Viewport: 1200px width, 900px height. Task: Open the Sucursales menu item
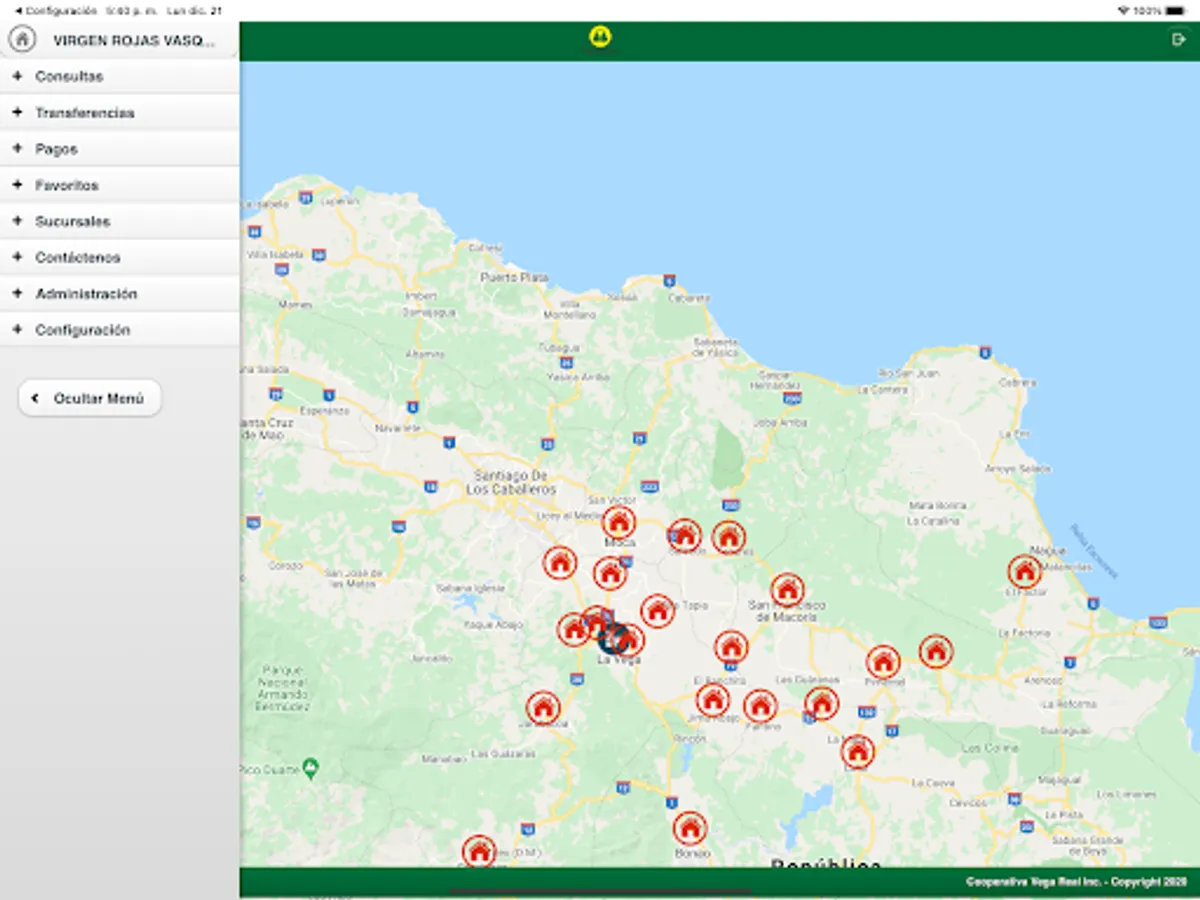(73, 222)
